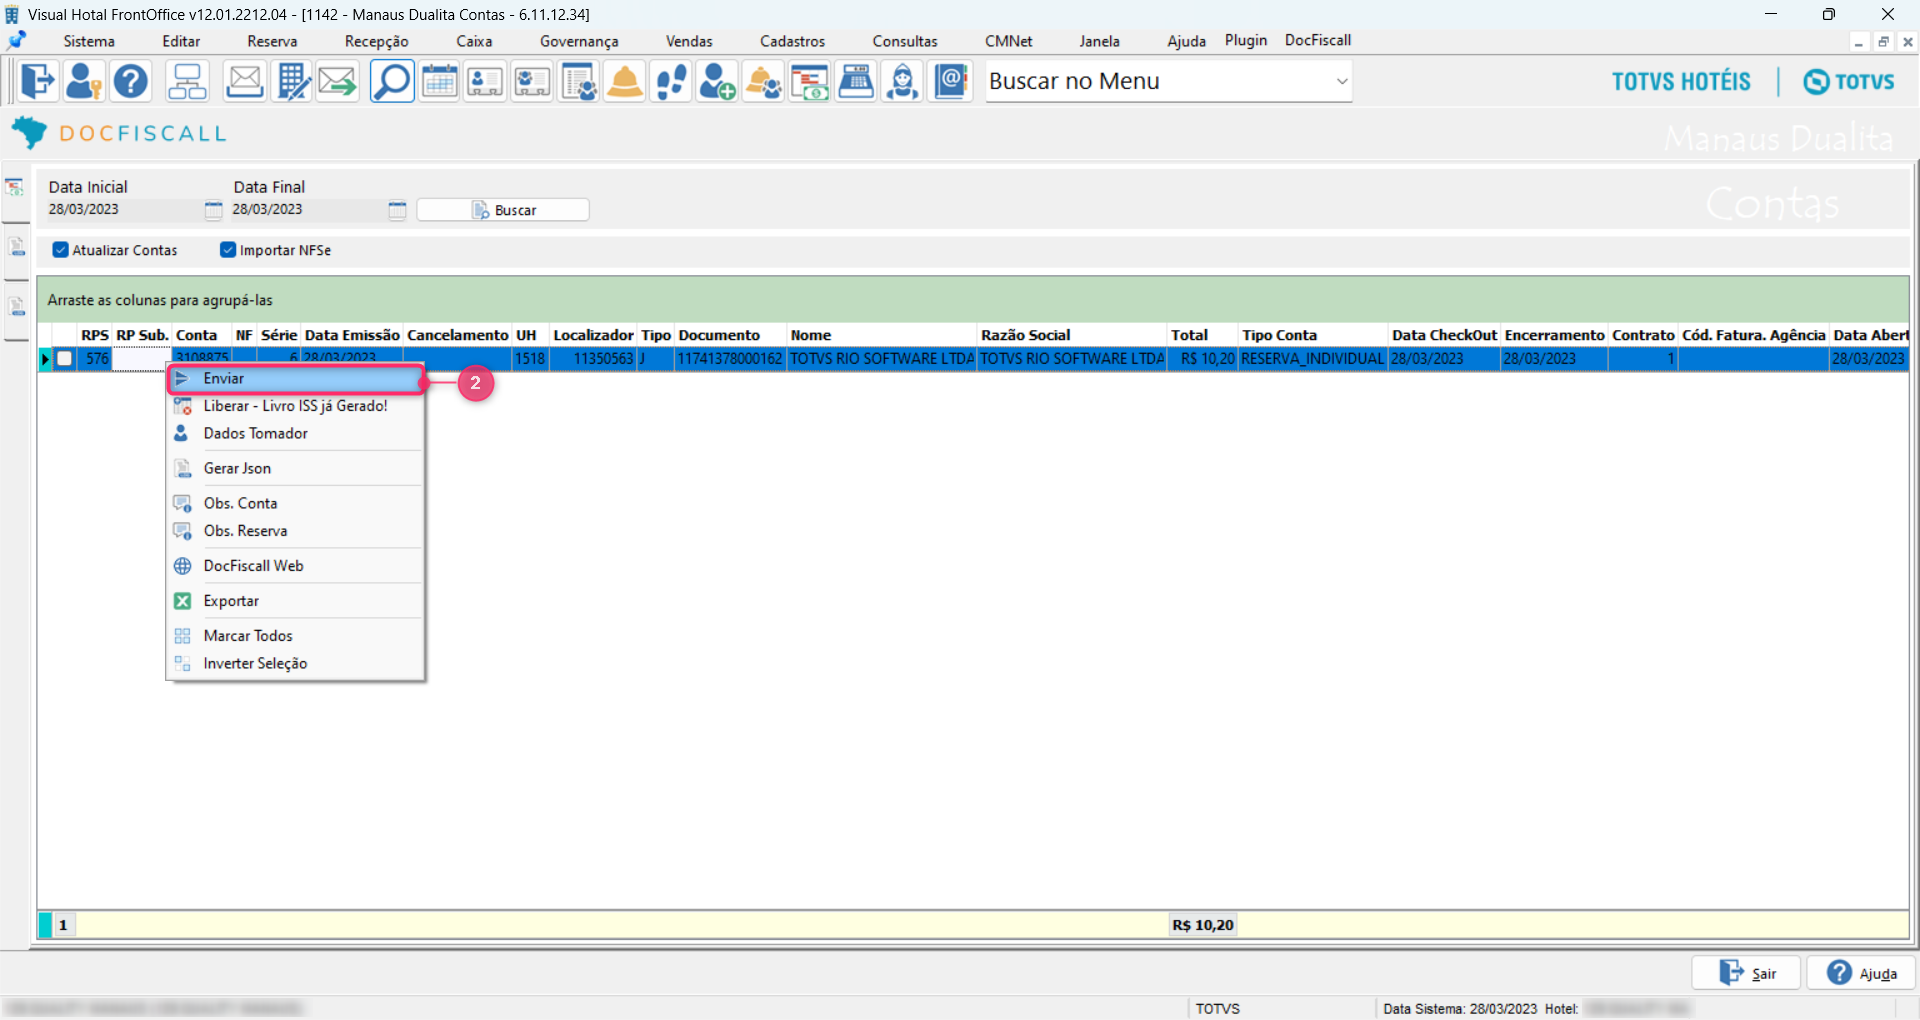
Task: Click the Data Final date field
Action: [x=308, y=210]
